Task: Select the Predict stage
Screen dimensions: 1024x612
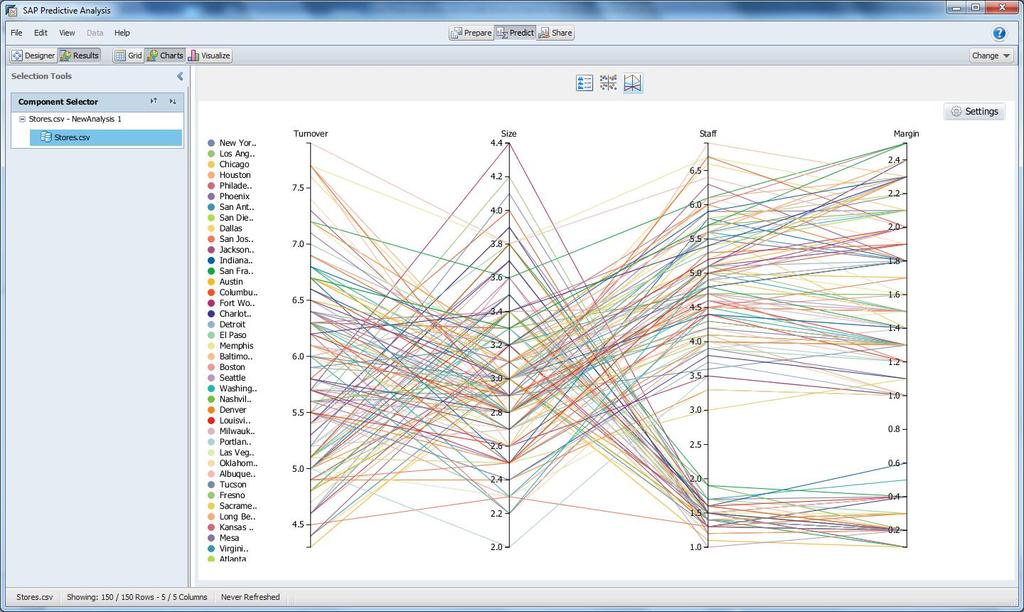Action: (515, 33)
